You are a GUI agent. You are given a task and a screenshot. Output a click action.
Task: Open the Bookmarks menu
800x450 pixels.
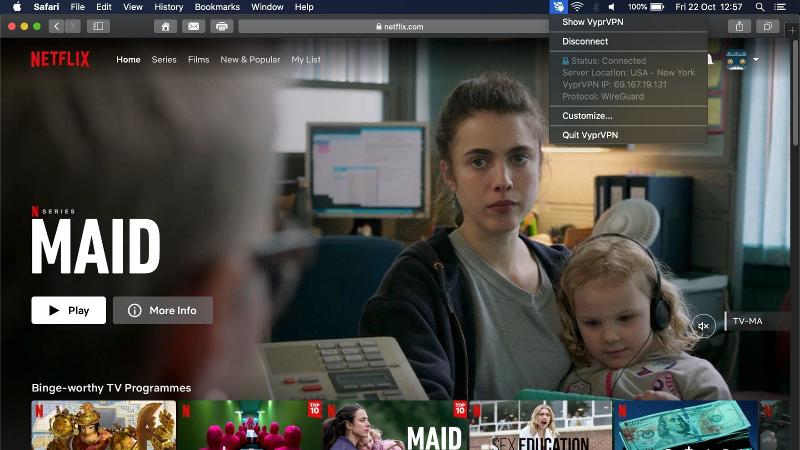point(217,7)
